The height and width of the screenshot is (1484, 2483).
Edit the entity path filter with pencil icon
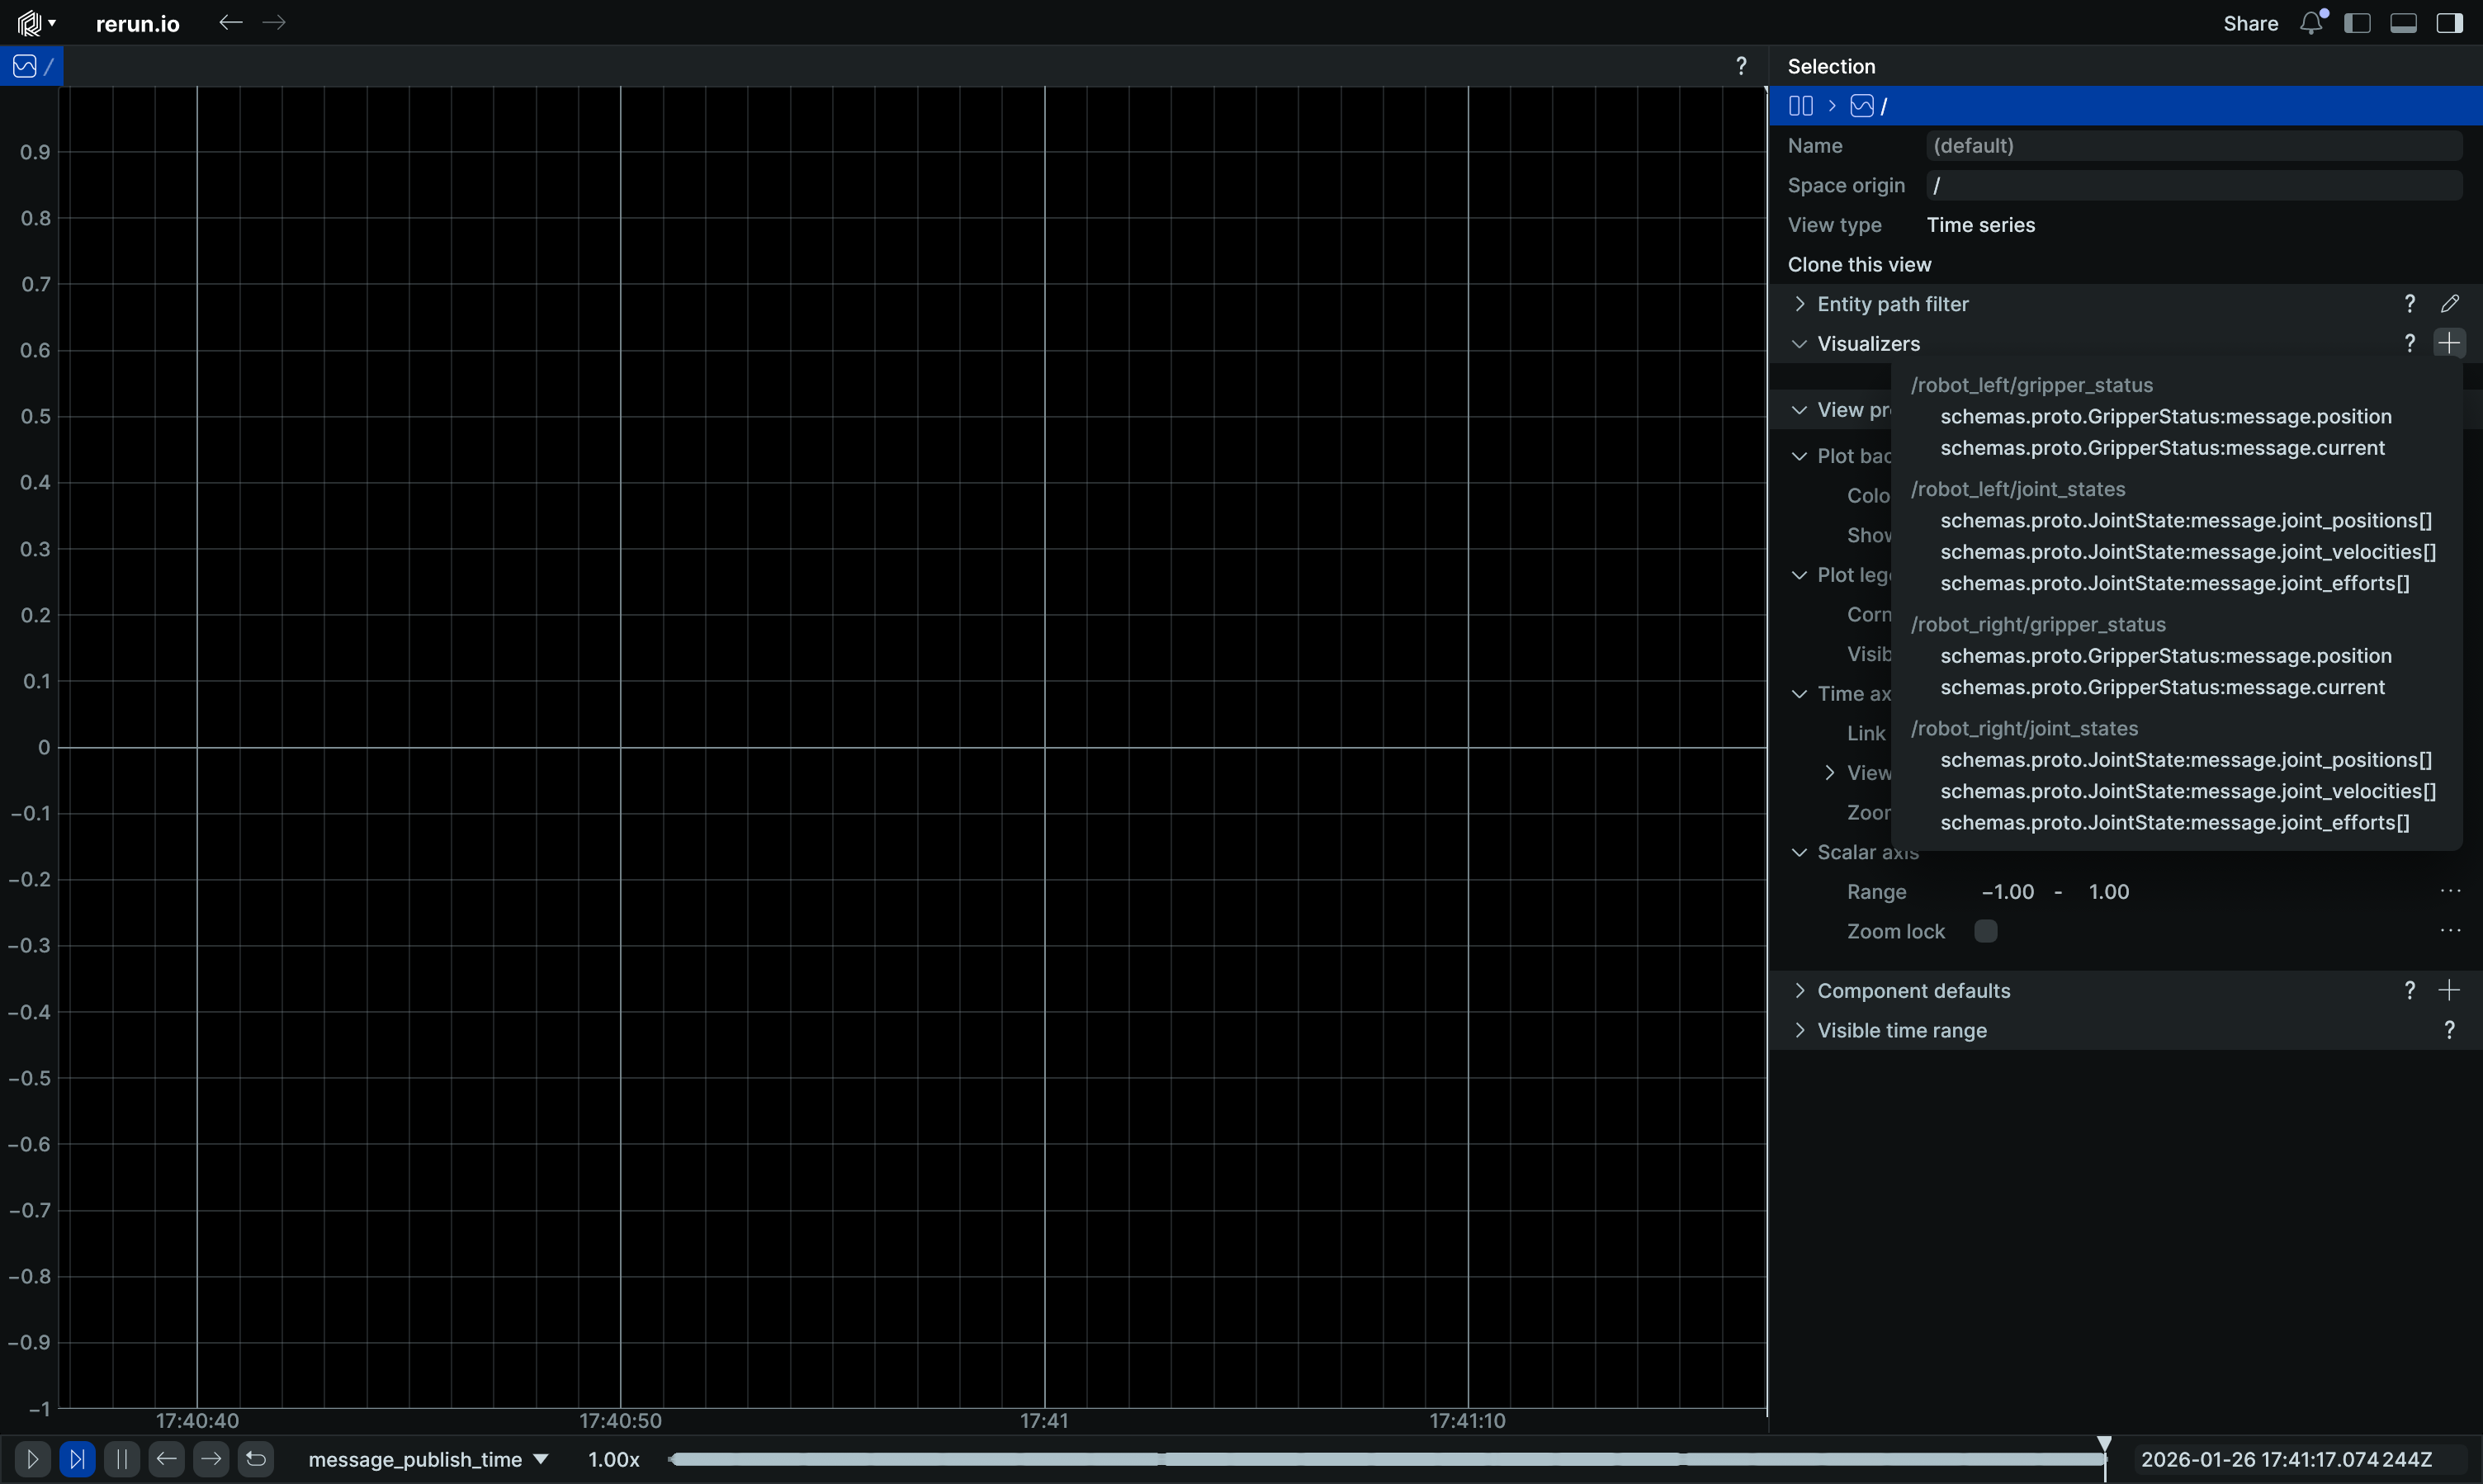click(2449, 304)
